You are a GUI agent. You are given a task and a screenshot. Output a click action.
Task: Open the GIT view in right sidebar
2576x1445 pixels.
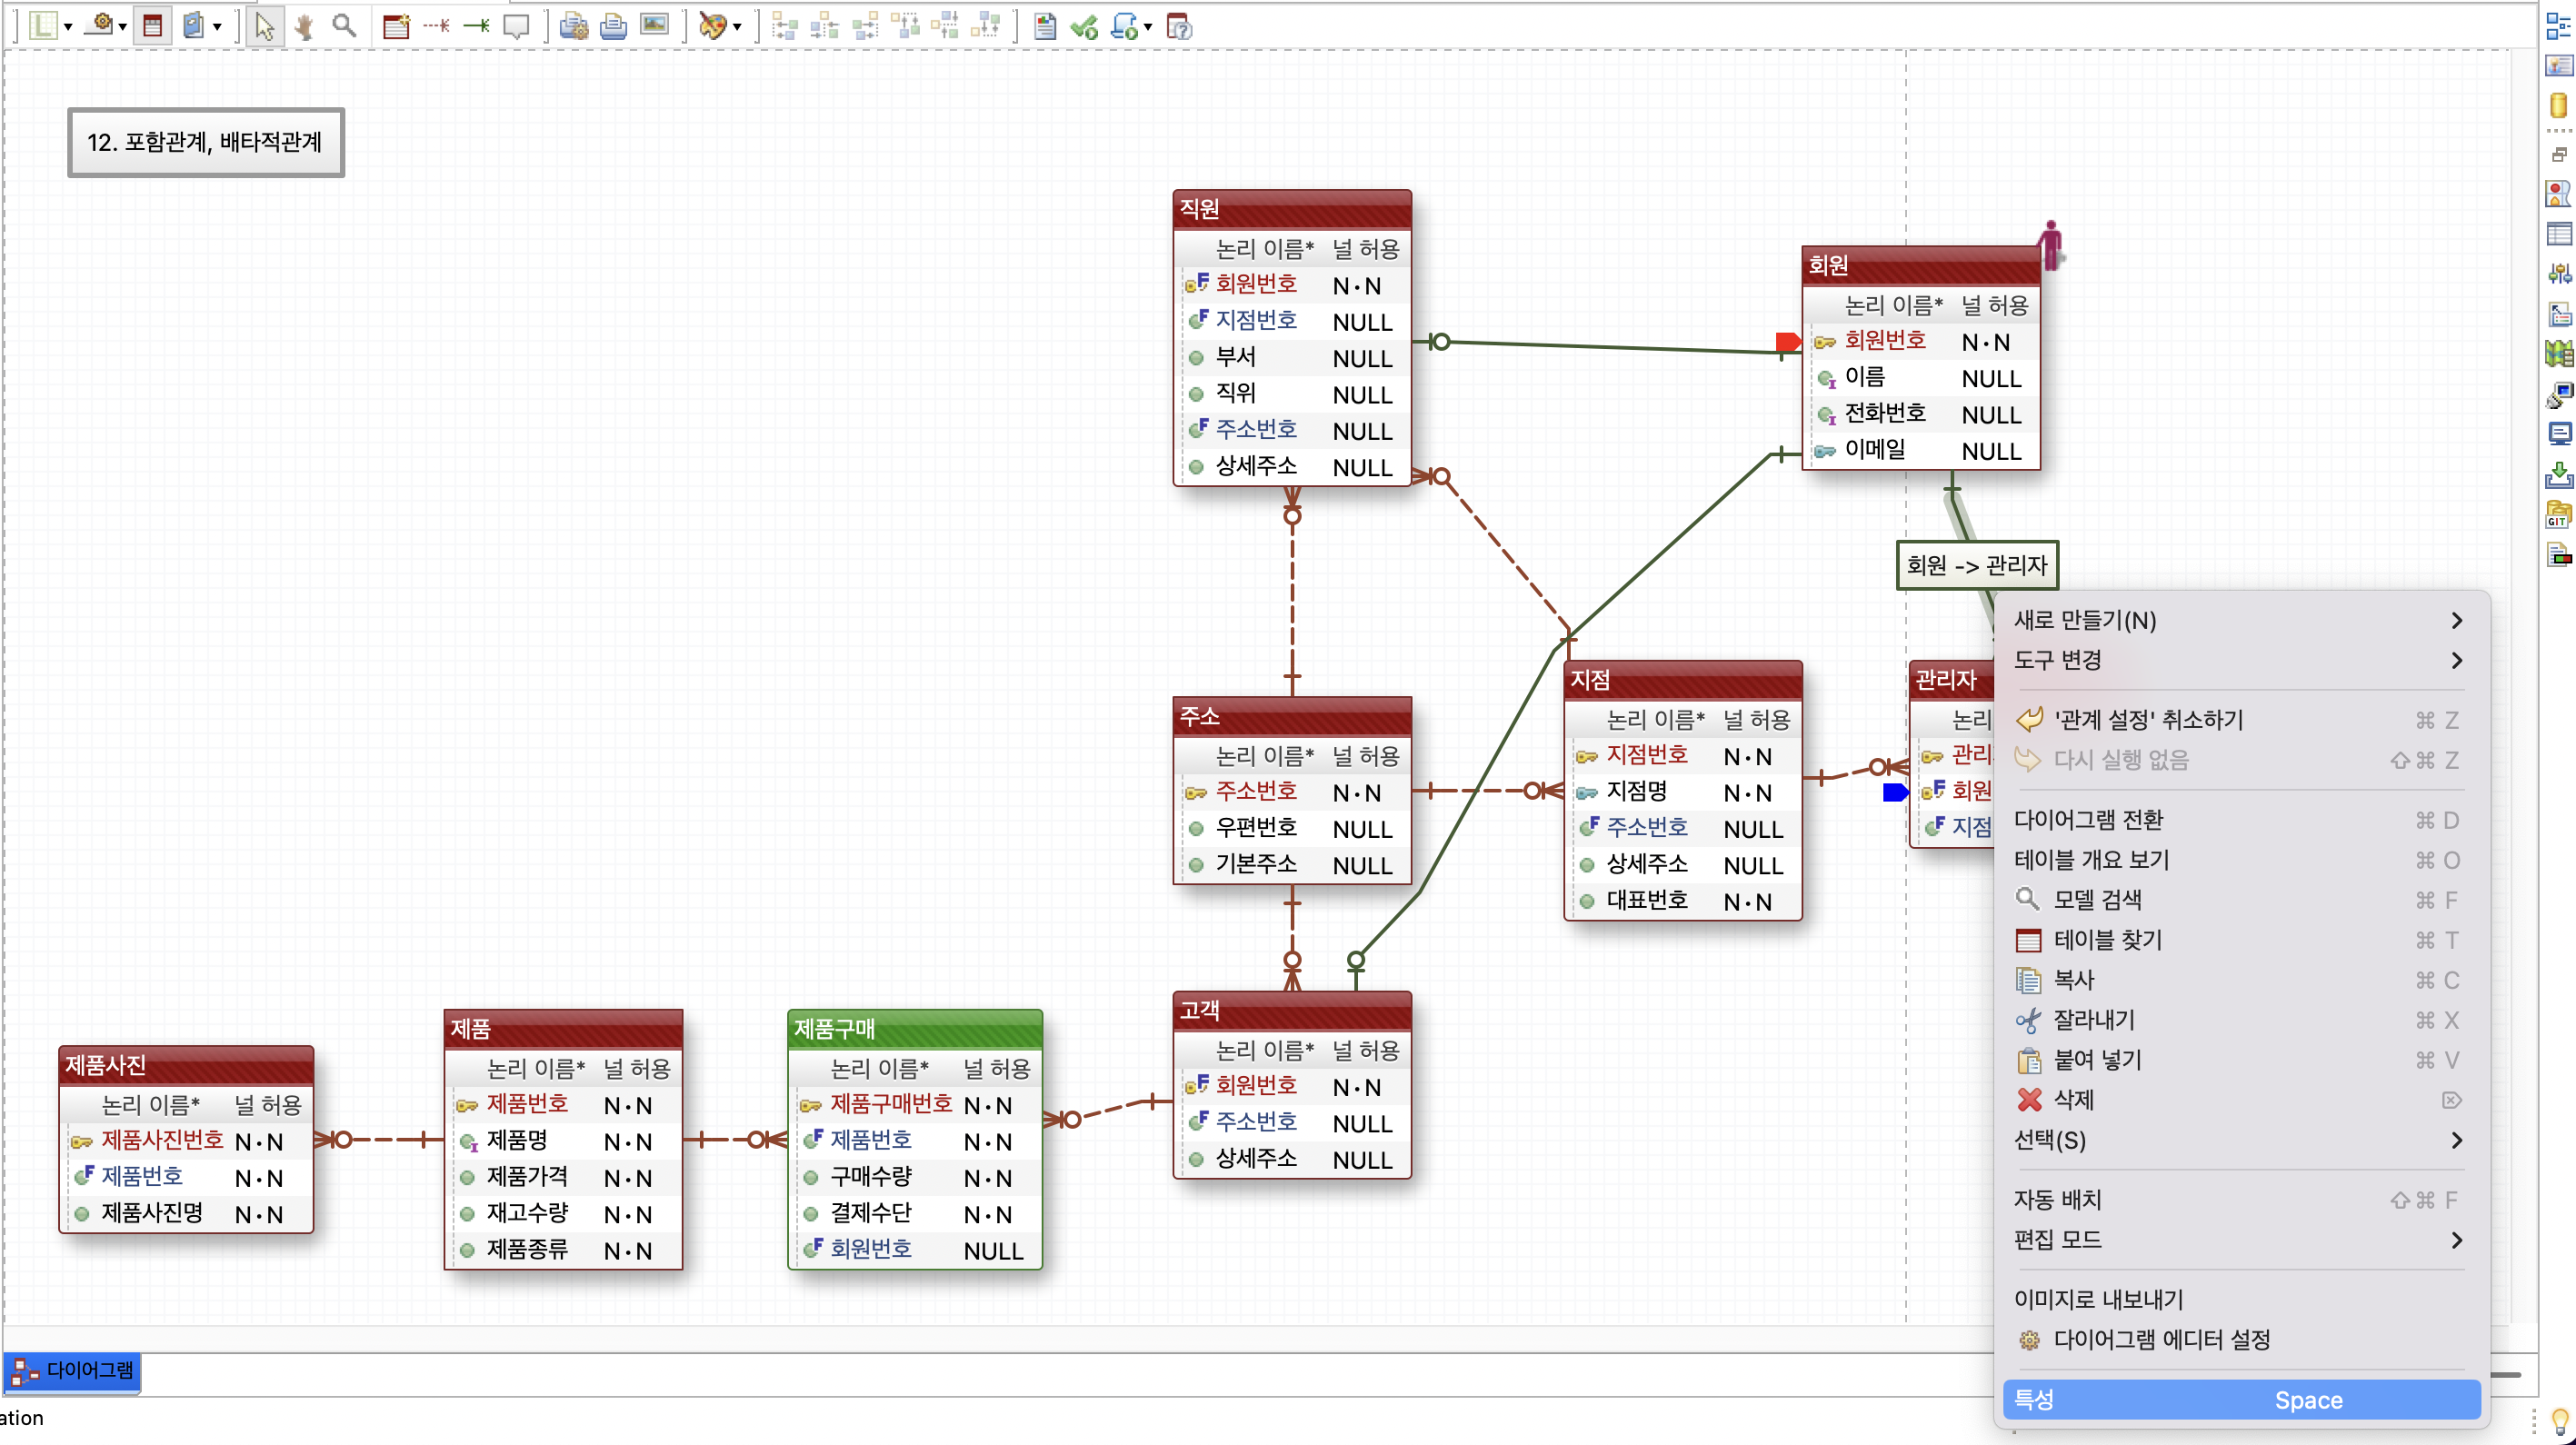pos(2558,515)
